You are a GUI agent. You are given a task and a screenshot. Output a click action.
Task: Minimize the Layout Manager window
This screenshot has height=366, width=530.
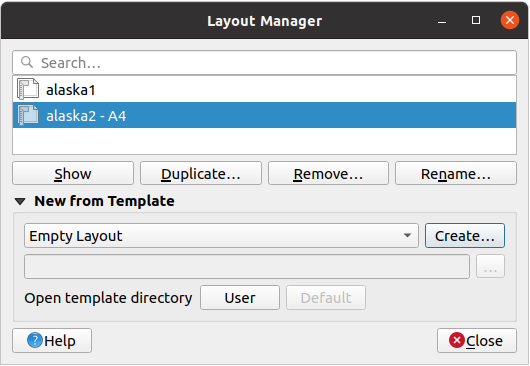click(x=442, y=21)
